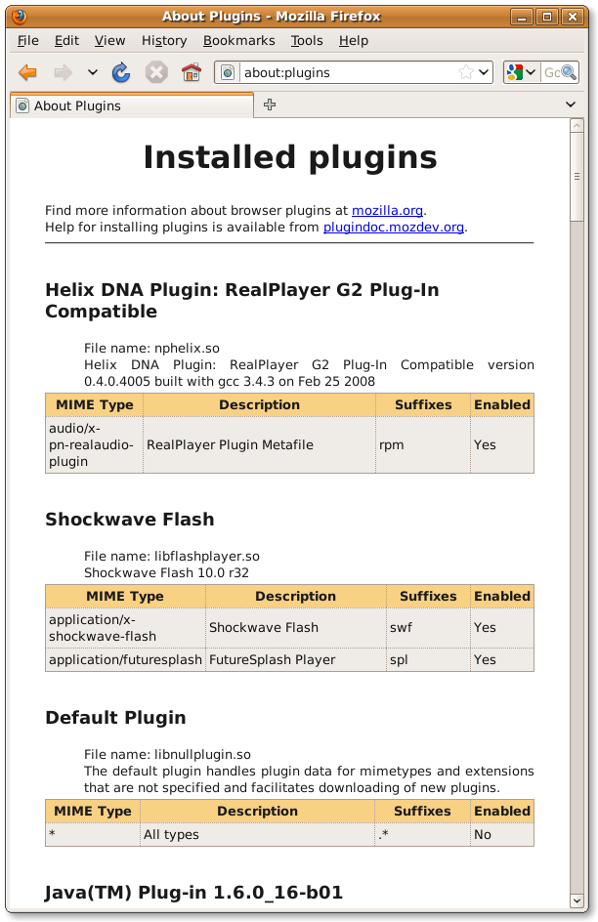Click the page identity icon in the address bar

click(228, 72)
